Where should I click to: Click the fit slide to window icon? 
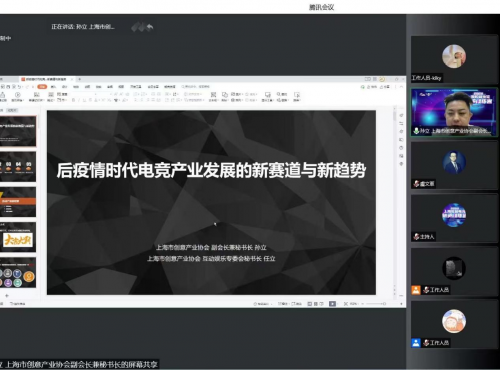pos(346,304)
